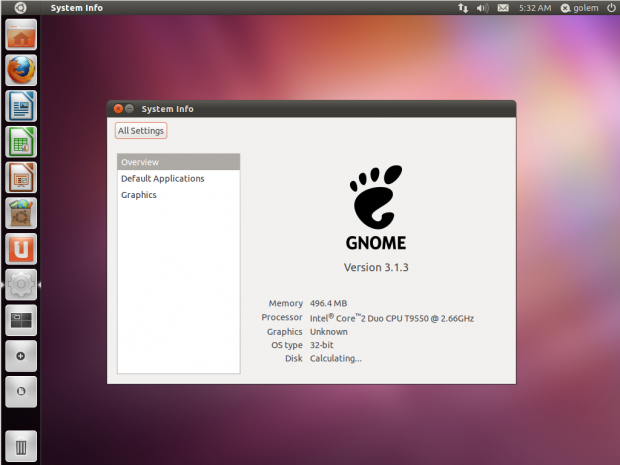Click System Info title in top panel
This screenshot has width=620, height=465.
pyautogui.click(x=77, y=8)
